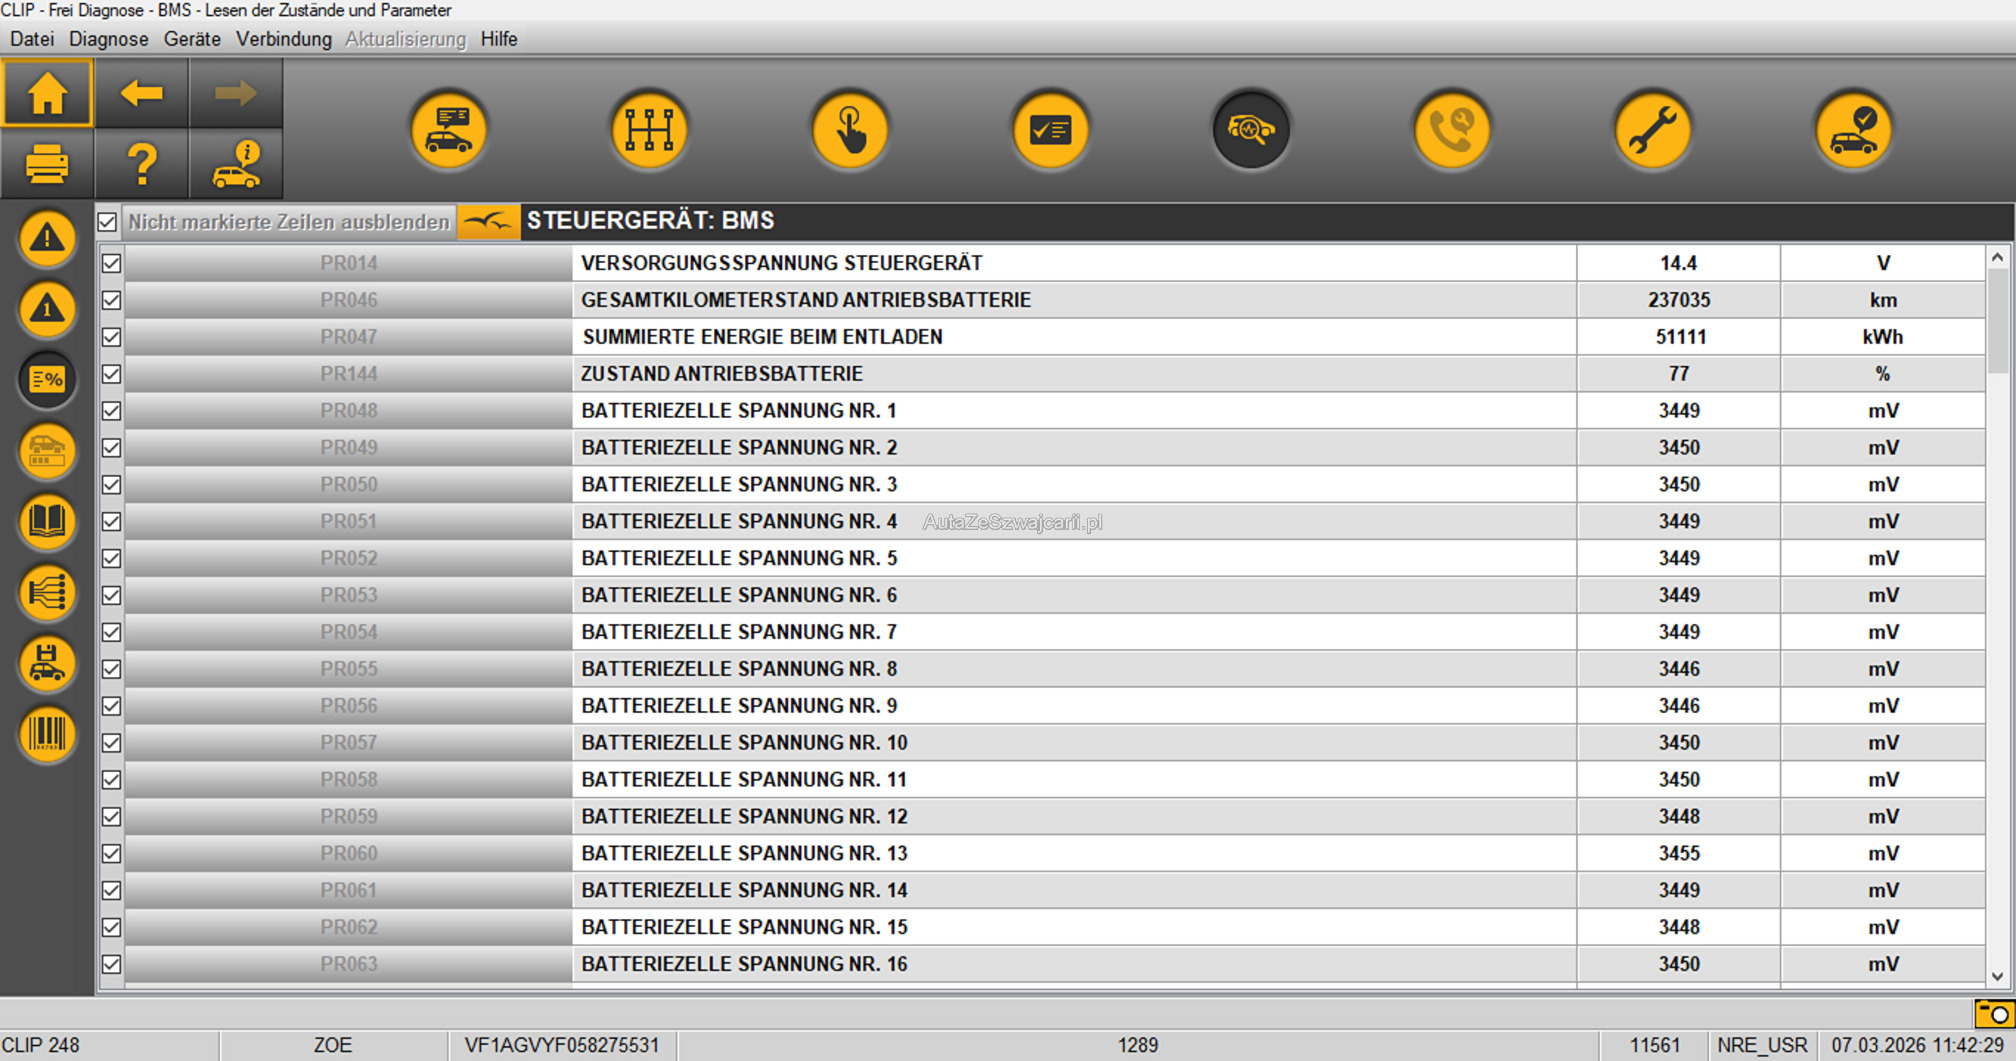Open the Diagnose menu
2016x1061 pixels.
pyautogui.click(x=108, y=39)
